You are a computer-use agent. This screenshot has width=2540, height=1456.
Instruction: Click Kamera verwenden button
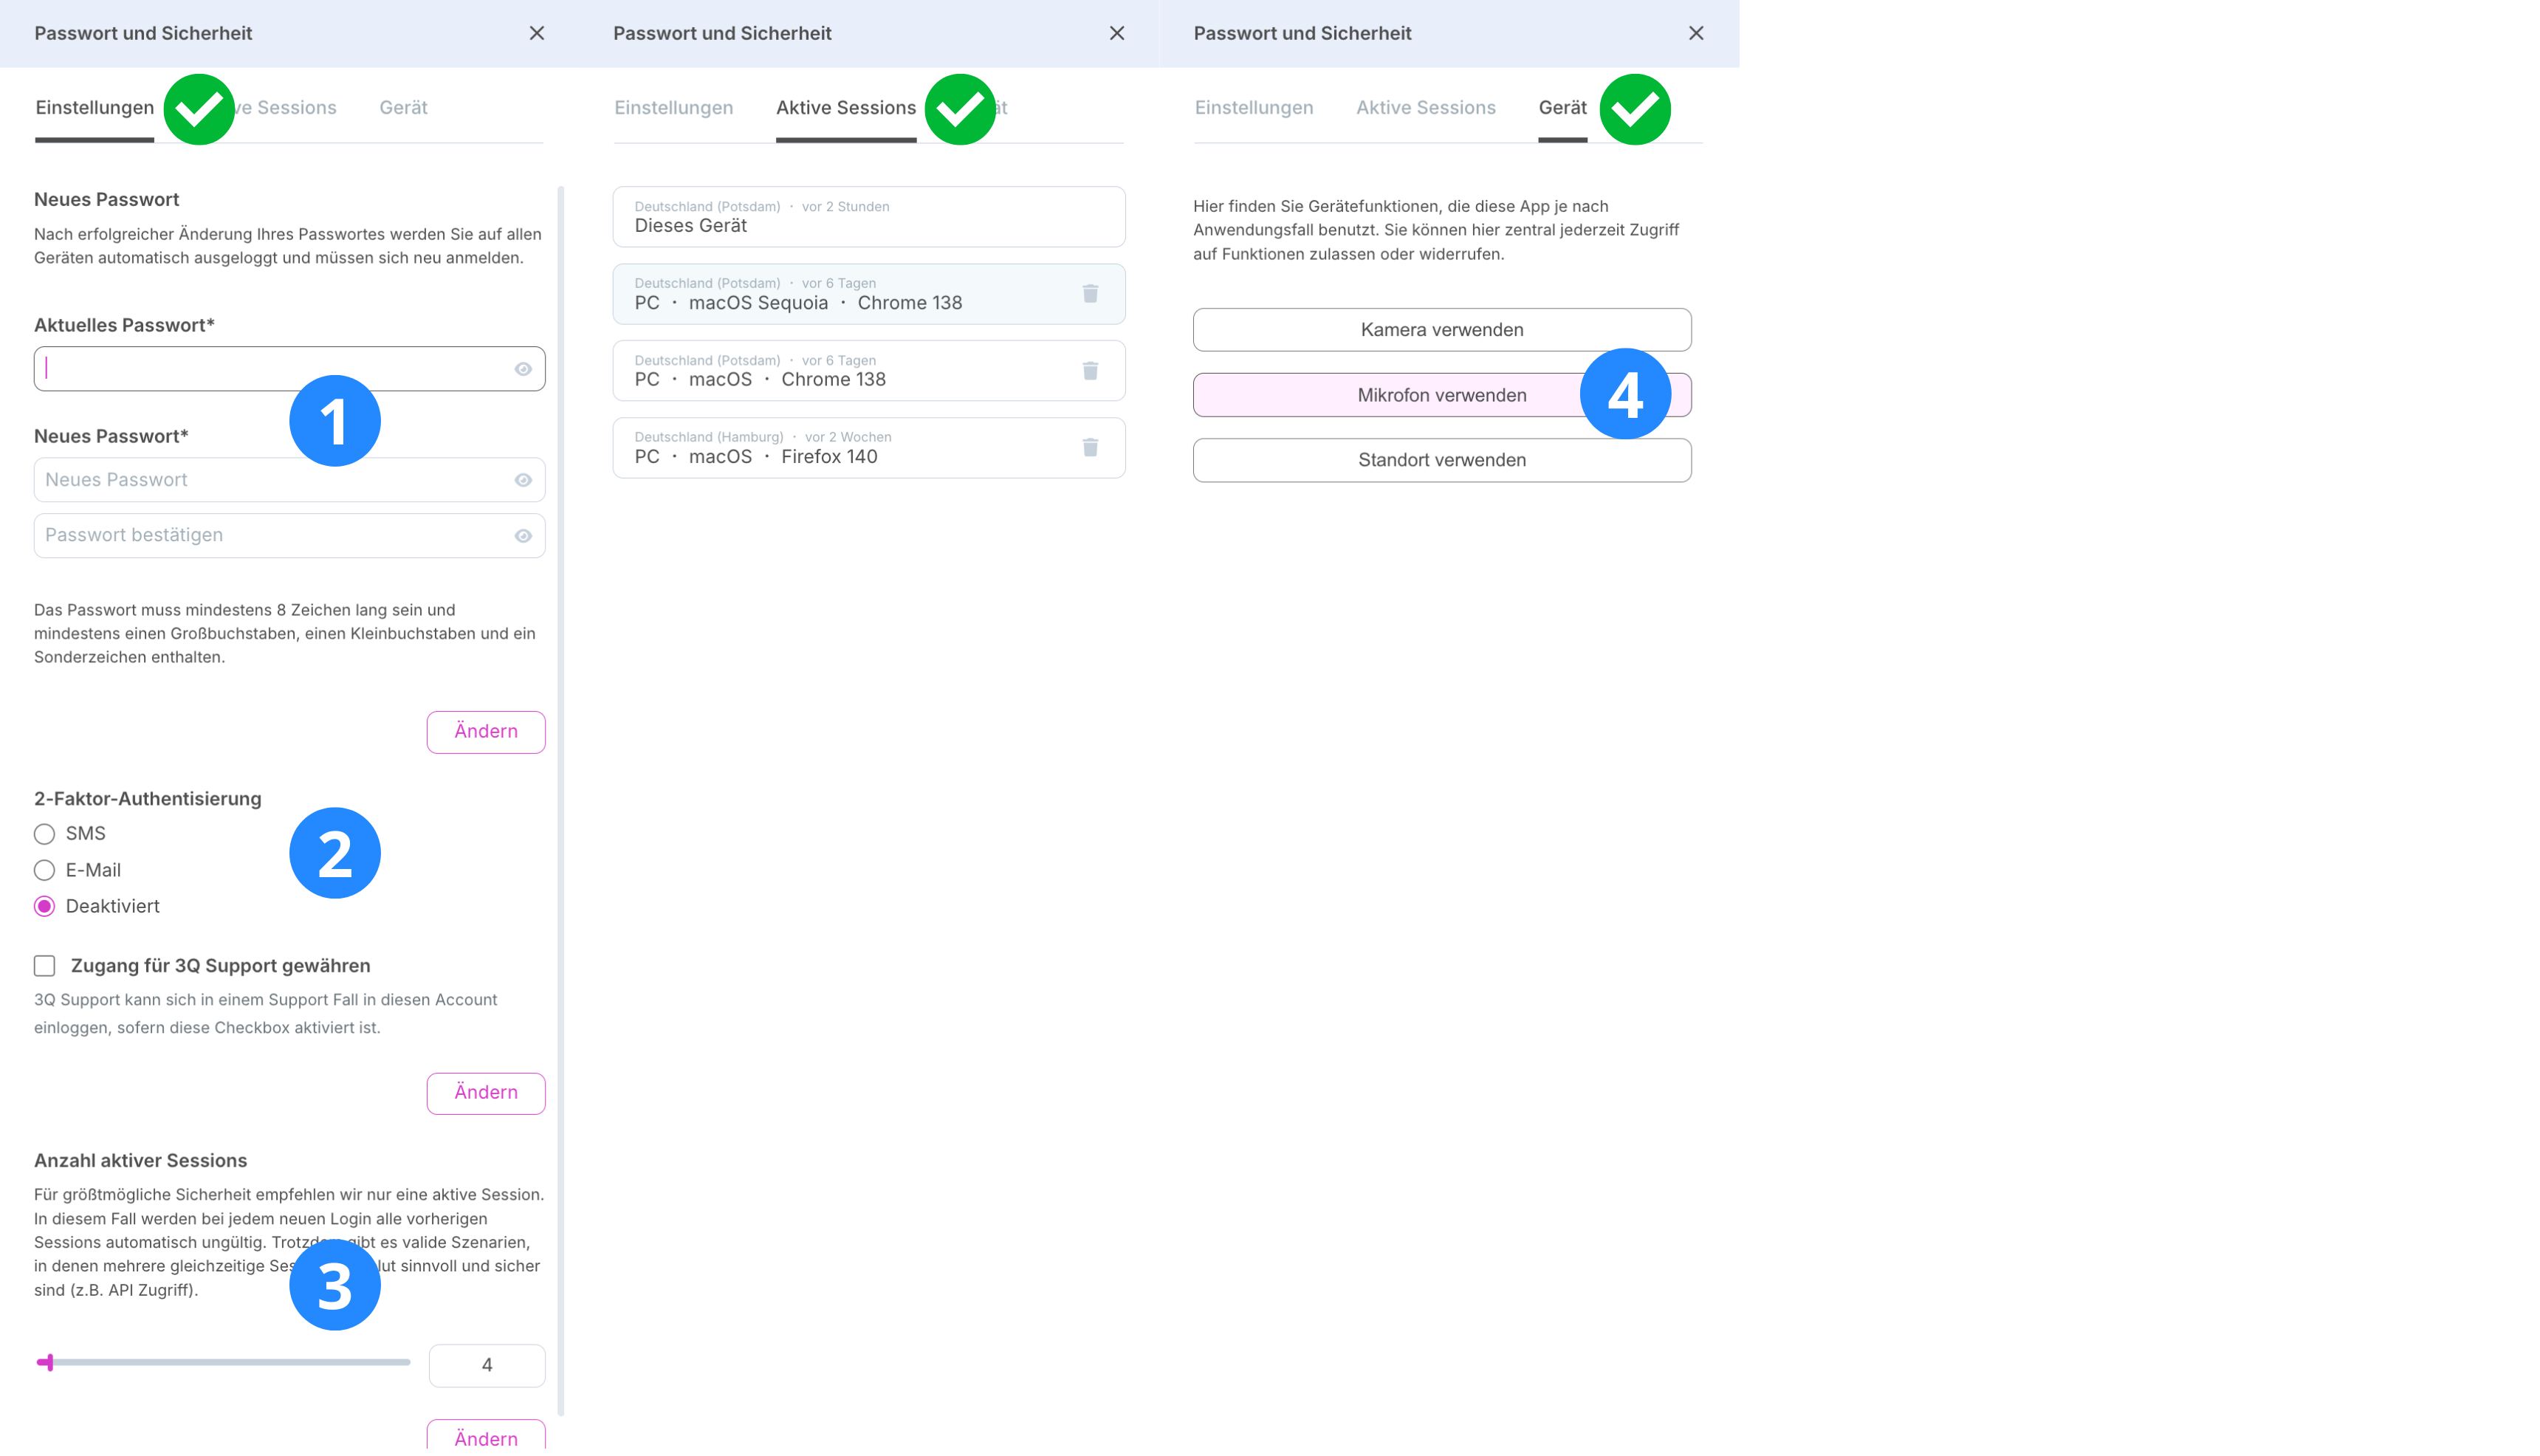[x=1441, y=330]
